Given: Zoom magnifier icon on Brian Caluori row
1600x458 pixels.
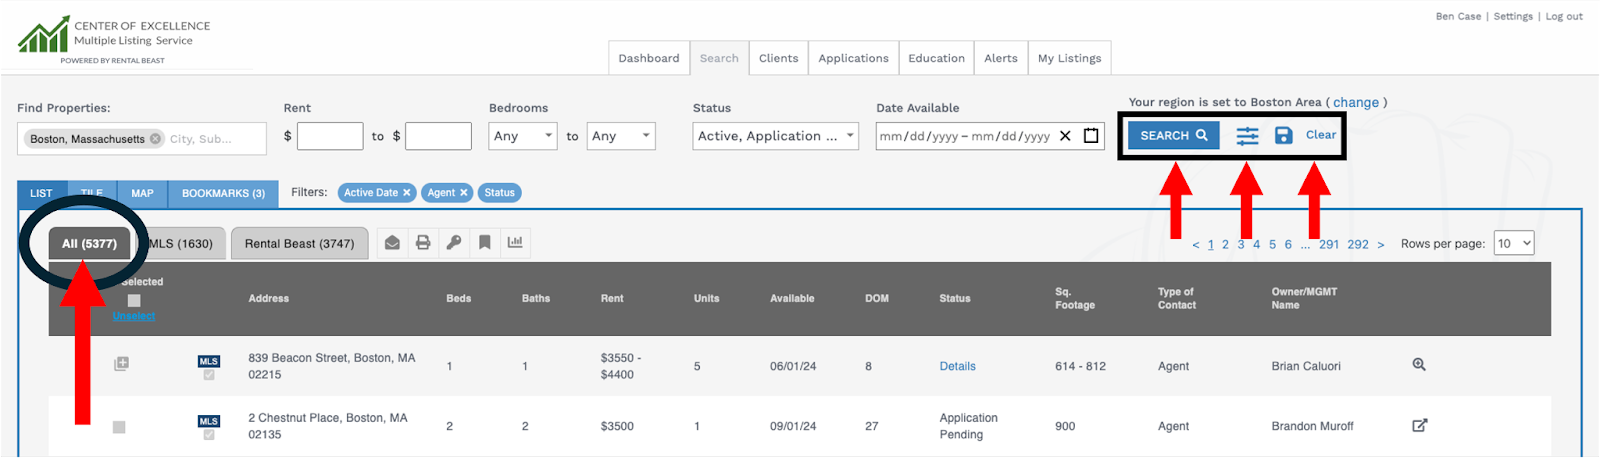Looking at the screenshot, I should coord(1419,365).
